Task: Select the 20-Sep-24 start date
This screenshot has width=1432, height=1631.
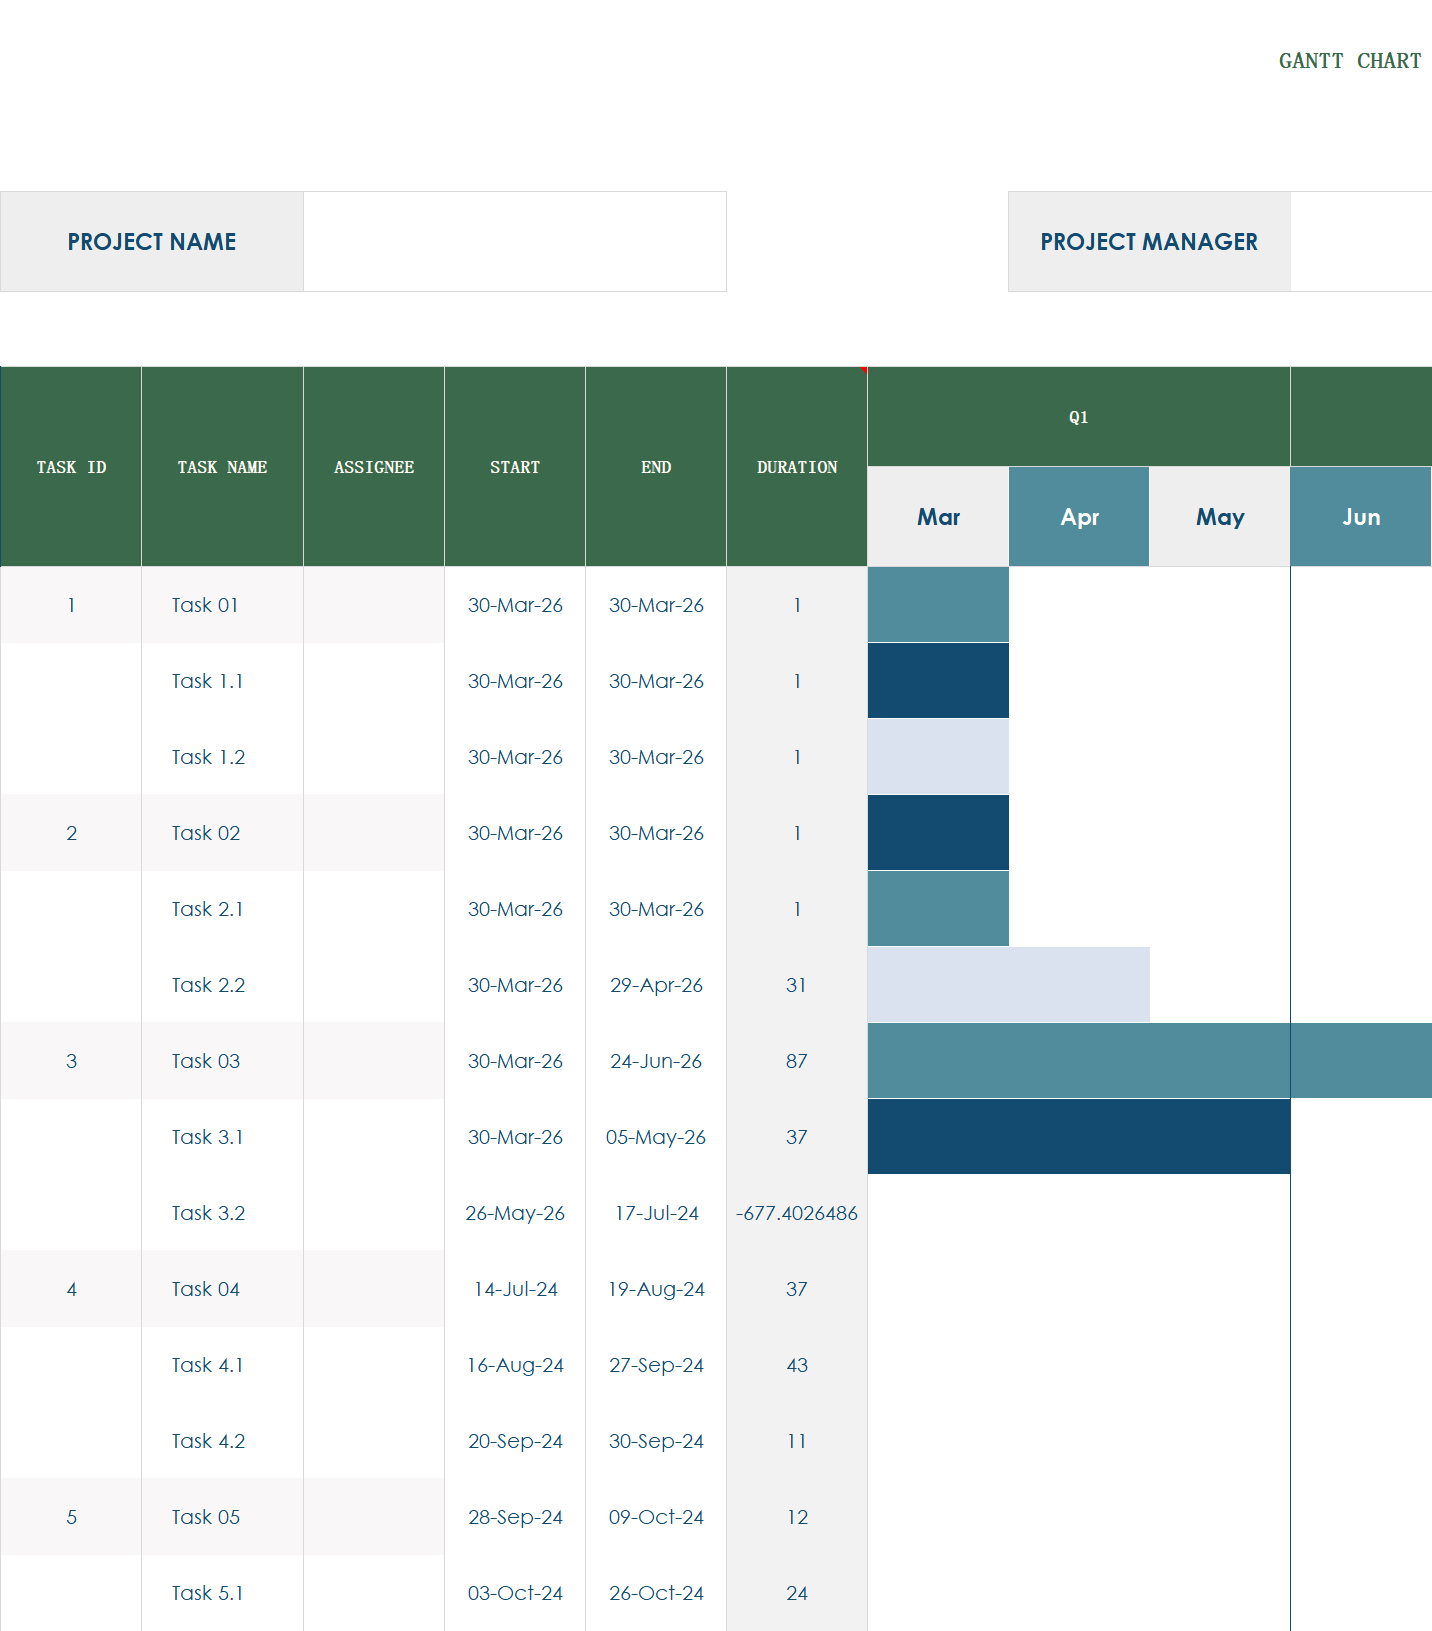Action: point(515,1441)
